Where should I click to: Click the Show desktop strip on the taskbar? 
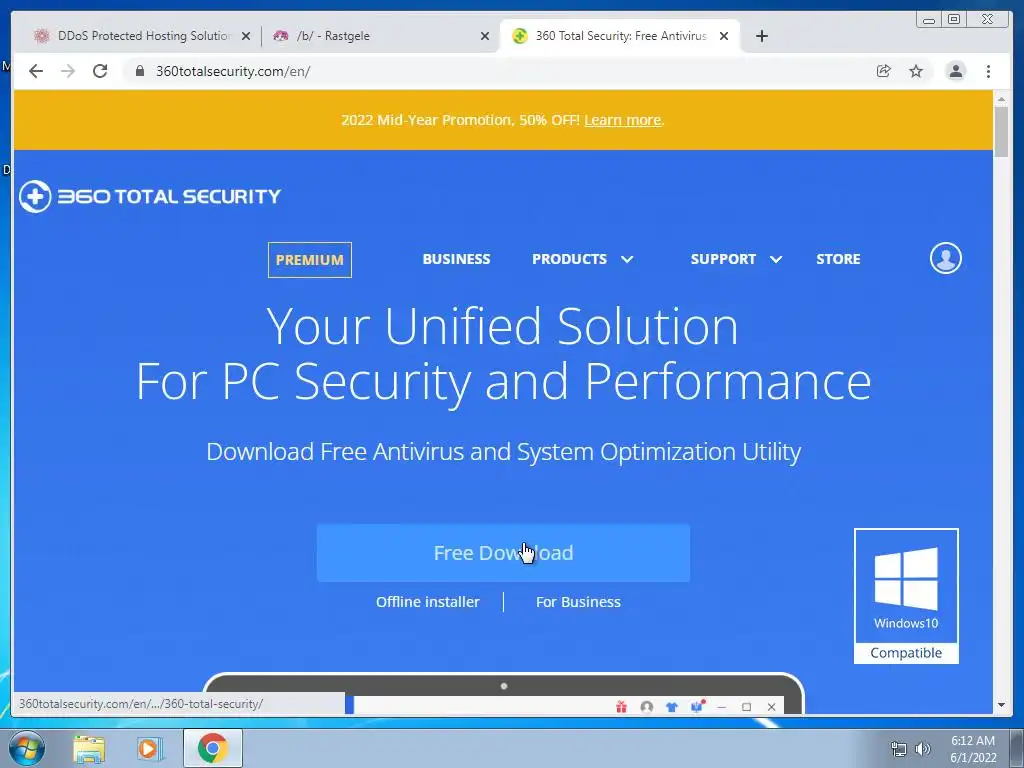click(1017, 748)
